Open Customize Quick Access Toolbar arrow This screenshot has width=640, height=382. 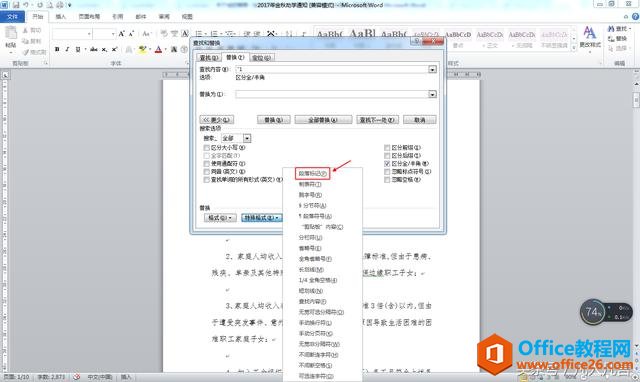70,5
